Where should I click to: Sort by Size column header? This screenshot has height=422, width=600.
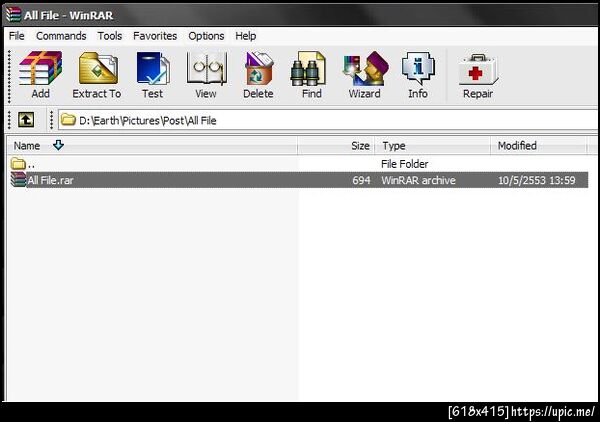pyautogui.click(x=336, y=145)
